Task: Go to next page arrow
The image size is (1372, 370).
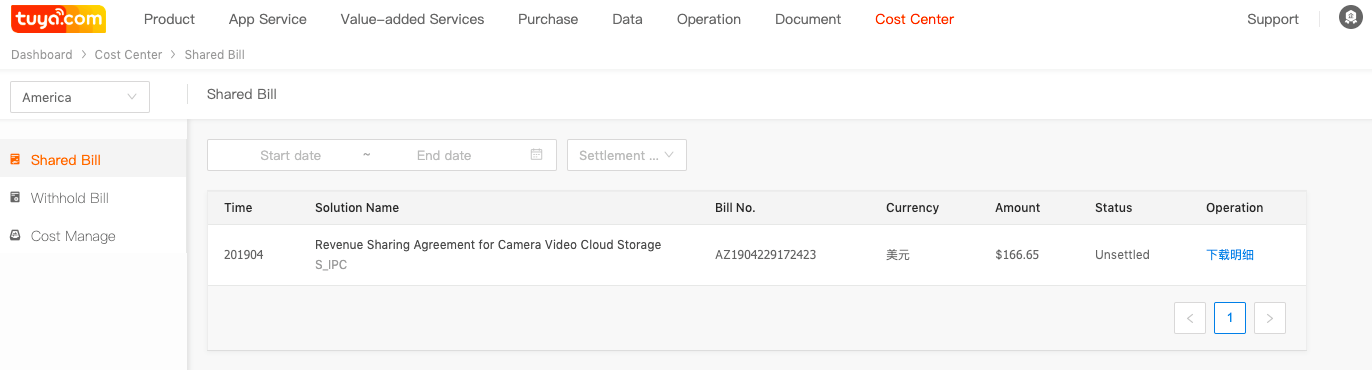Action: [x=1270, y=318]
